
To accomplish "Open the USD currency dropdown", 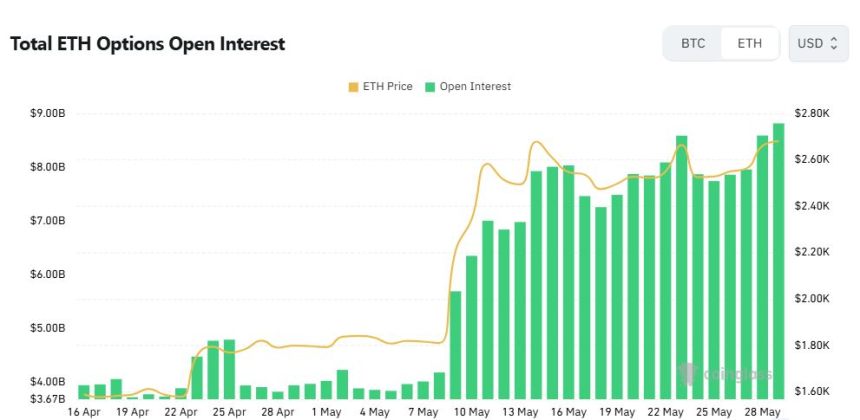I will 818,43.
